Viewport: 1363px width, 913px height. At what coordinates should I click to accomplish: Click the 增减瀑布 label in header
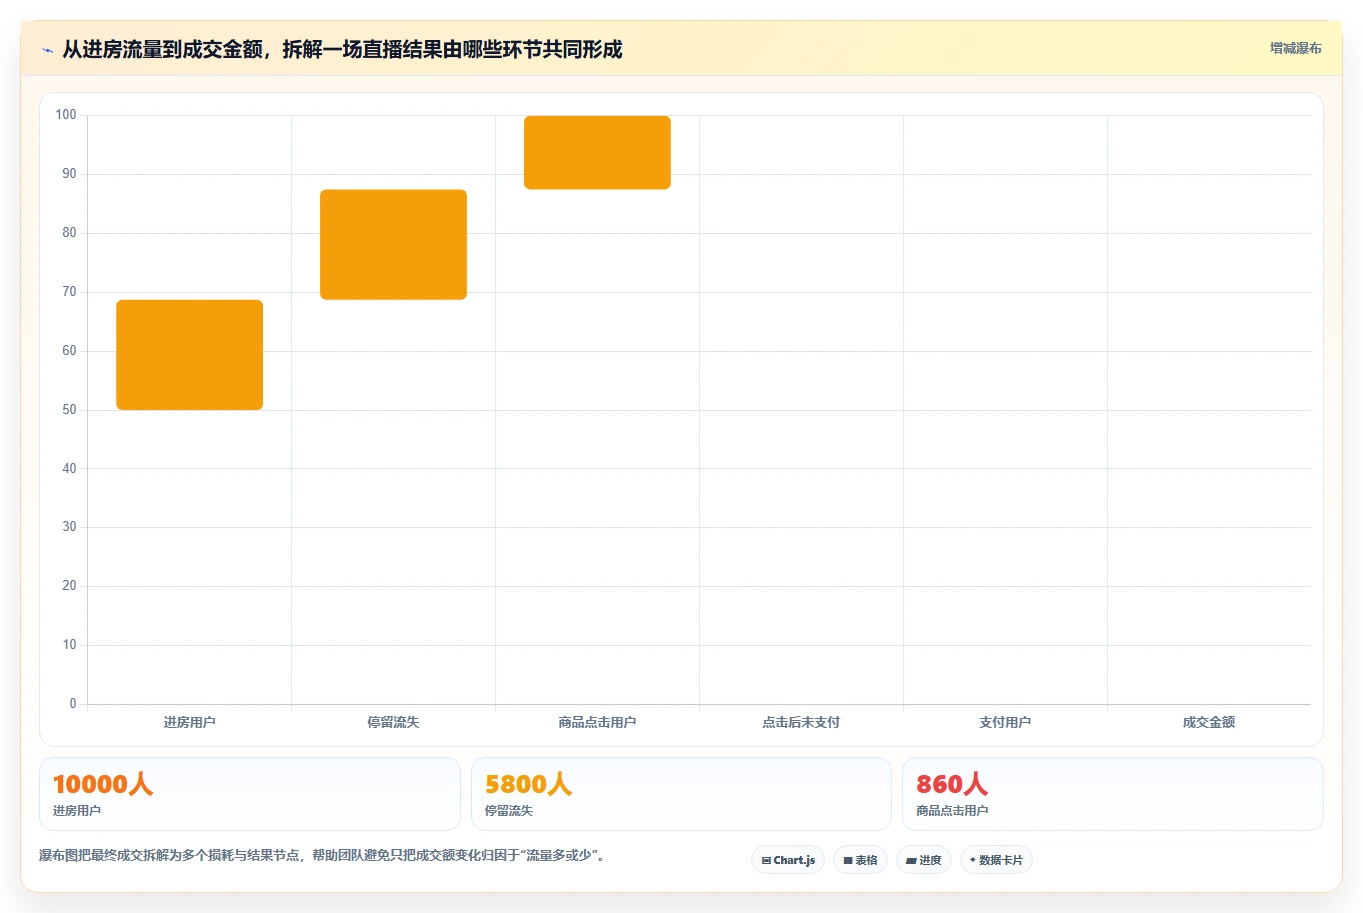(1295, 48)
